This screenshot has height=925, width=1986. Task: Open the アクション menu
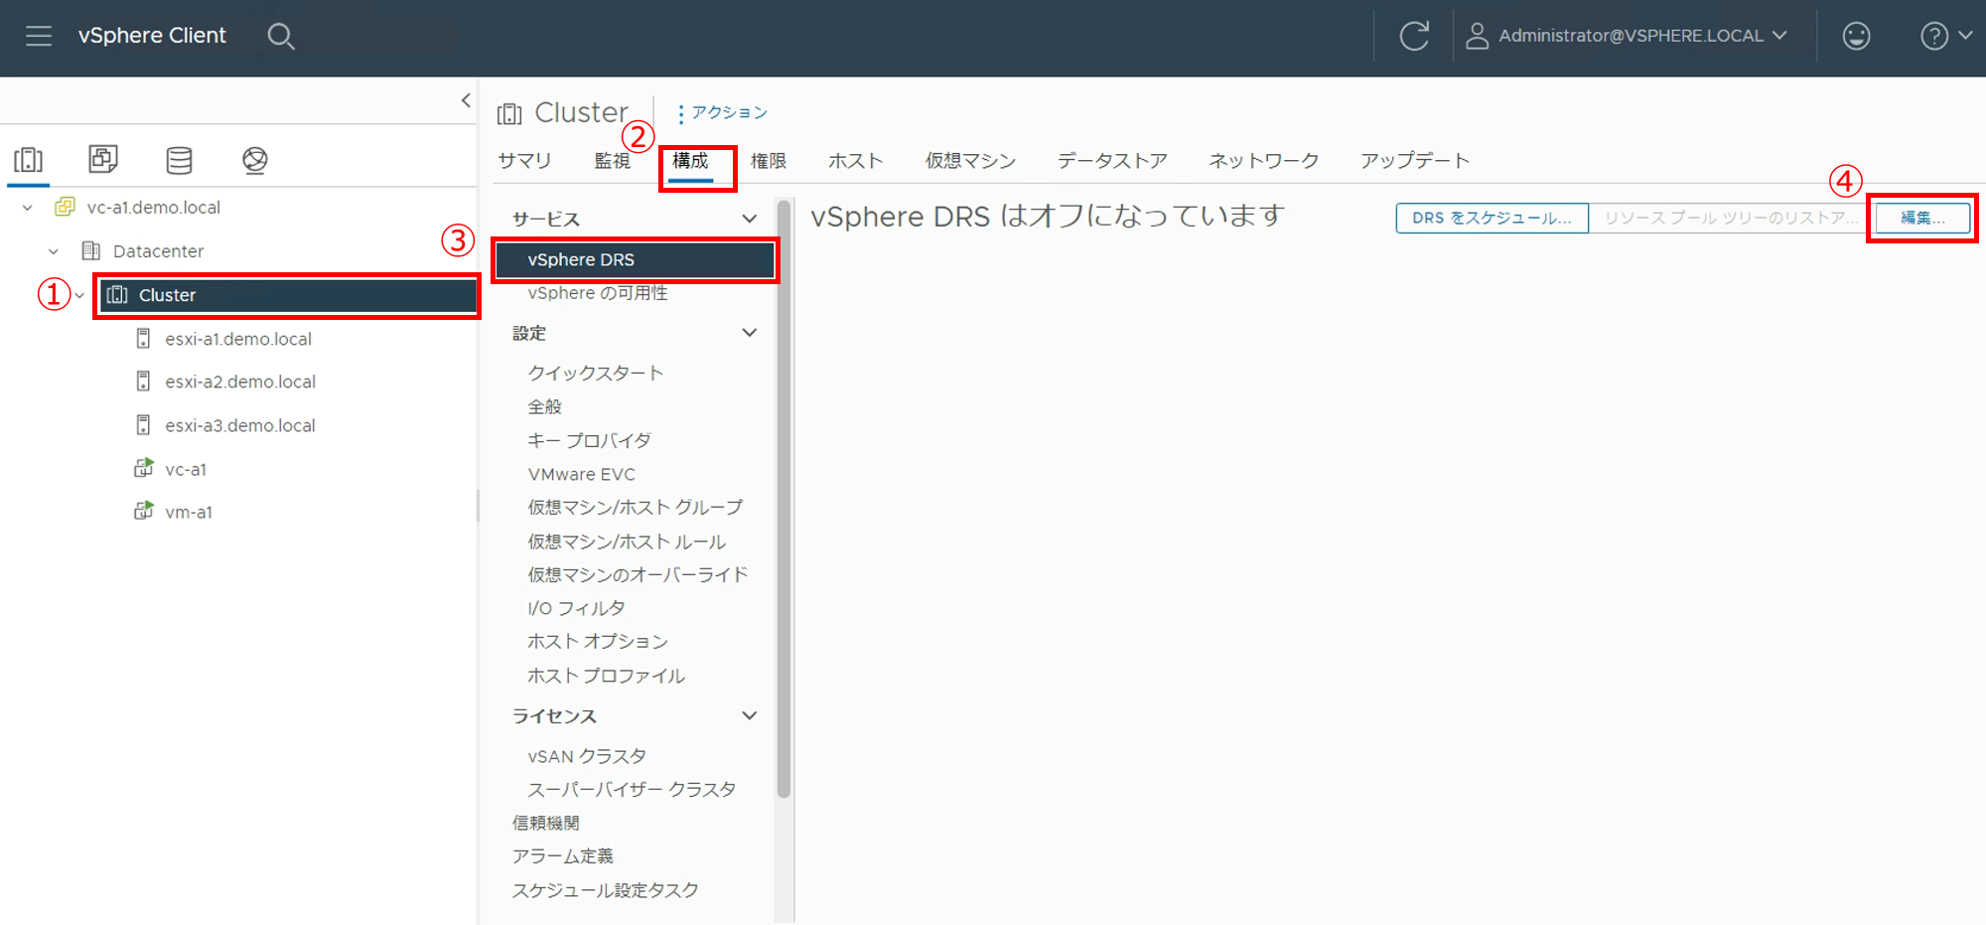pyautogui.click(x=722, y=112)
